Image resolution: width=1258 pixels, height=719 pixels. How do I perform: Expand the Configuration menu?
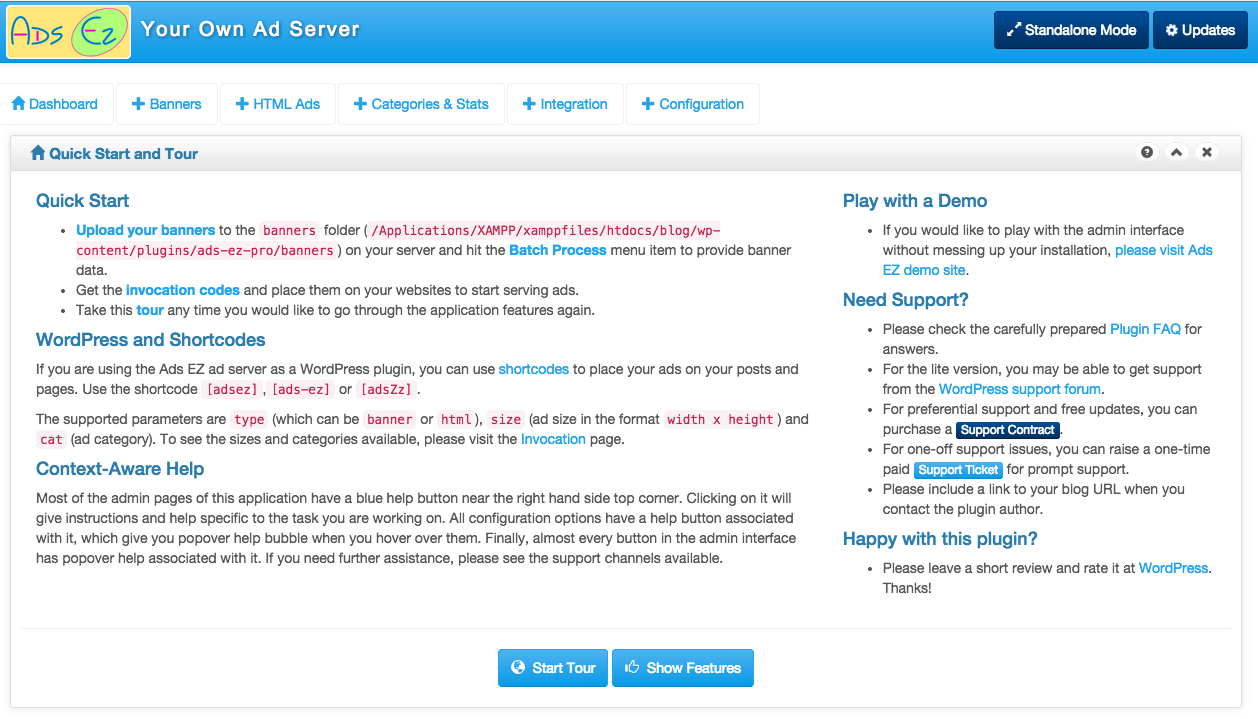pyautogui.click(x=692, y=104)
